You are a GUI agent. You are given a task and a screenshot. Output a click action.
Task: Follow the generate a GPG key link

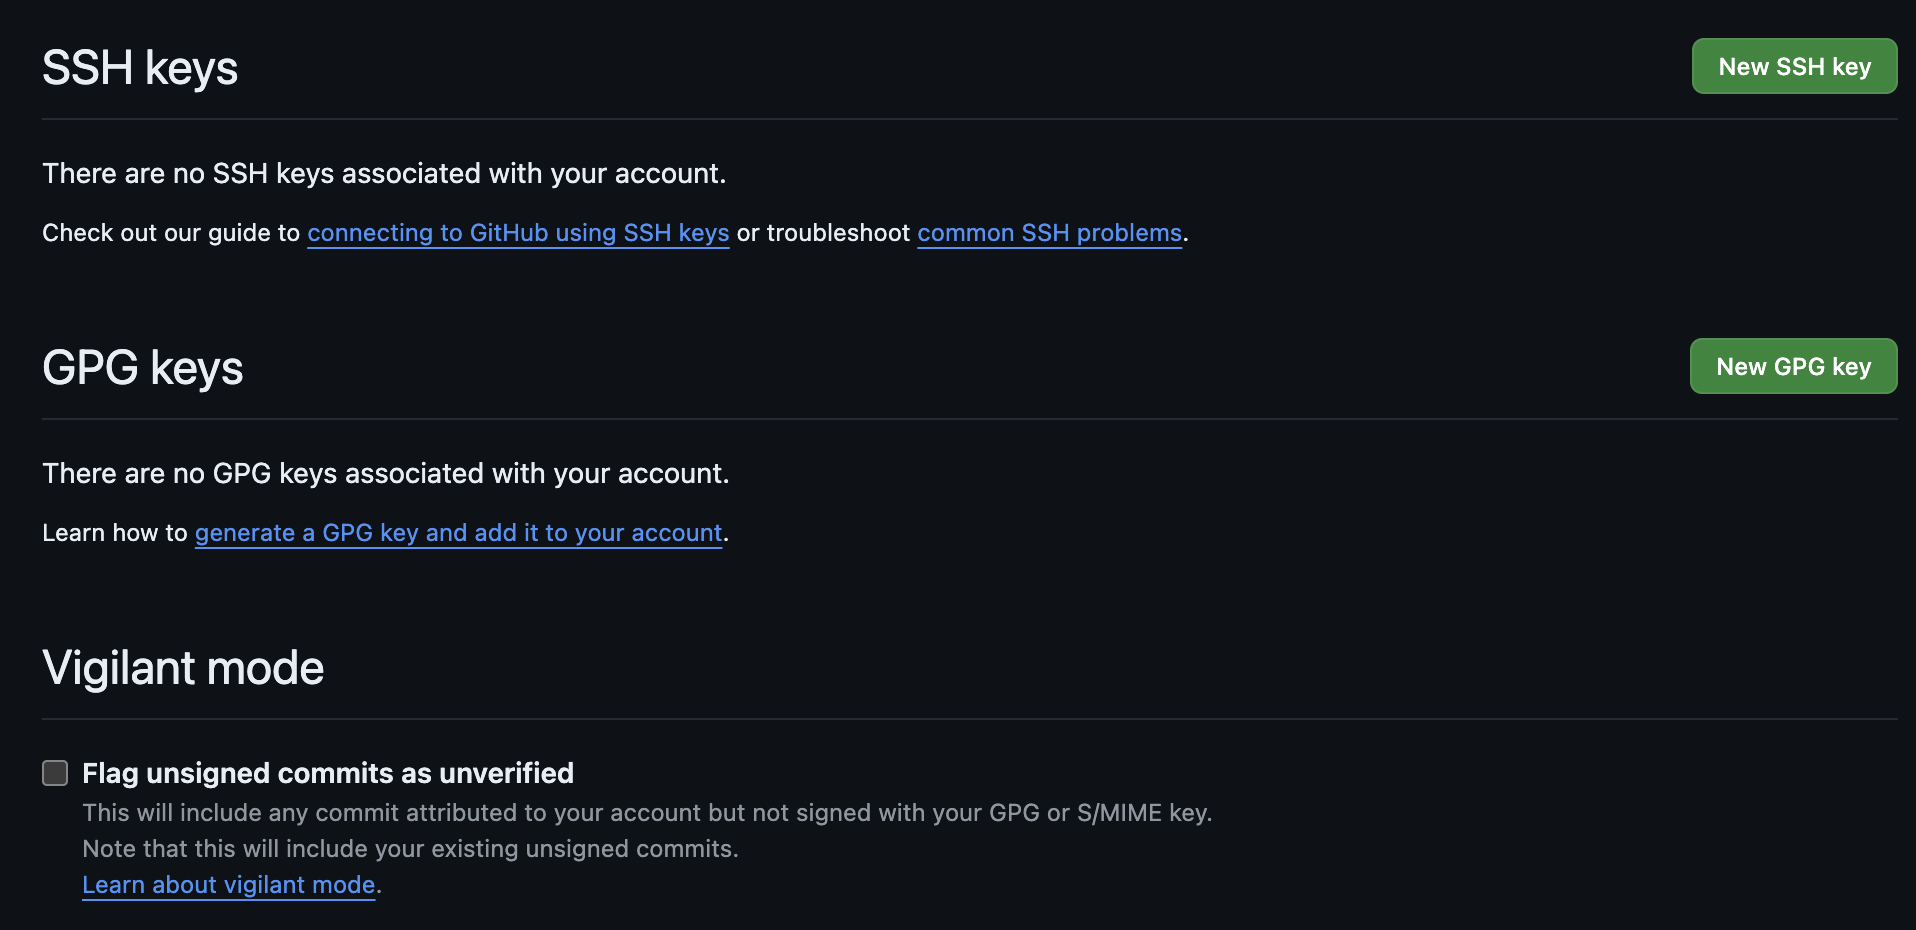(x=458, y=533)
